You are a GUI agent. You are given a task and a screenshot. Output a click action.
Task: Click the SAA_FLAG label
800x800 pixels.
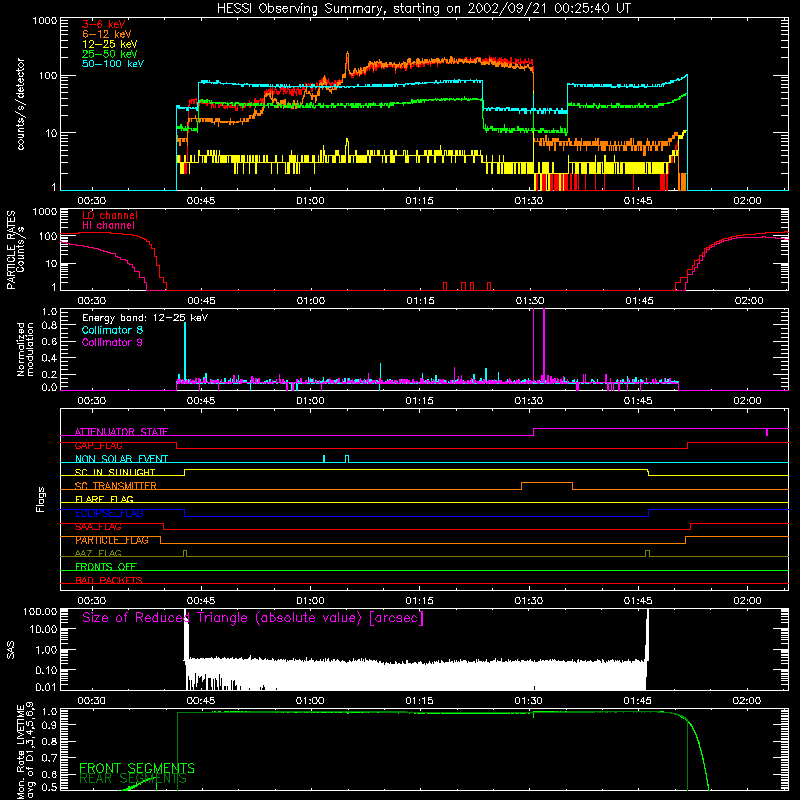[98, 527]
